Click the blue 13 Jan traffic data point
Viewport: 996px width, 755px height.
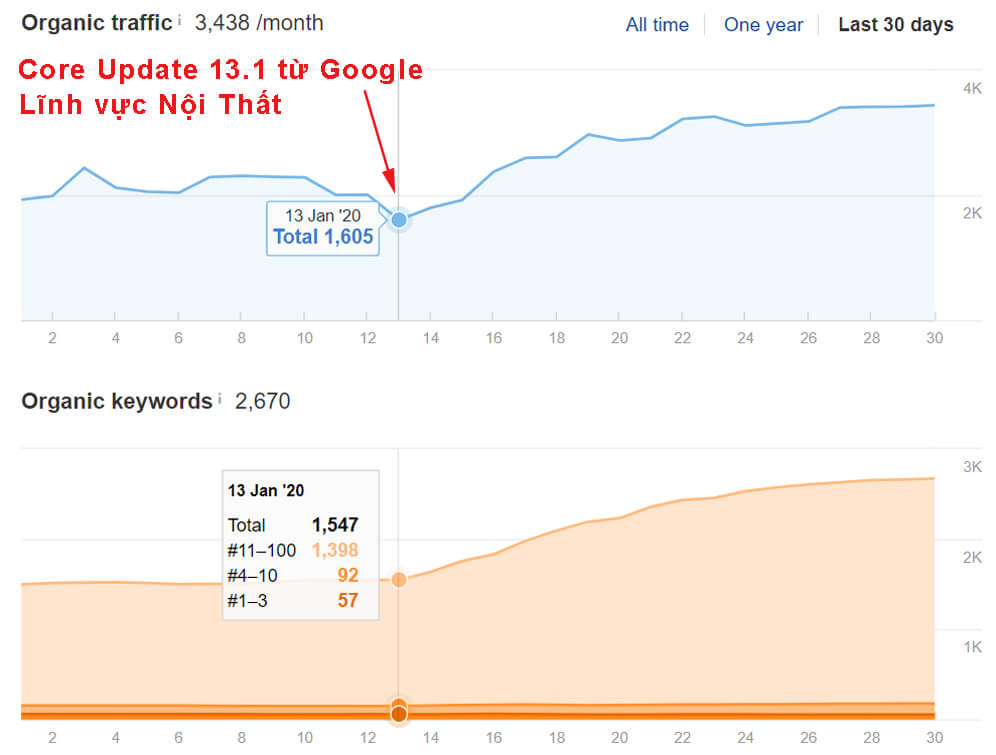[x=399, y=219]
